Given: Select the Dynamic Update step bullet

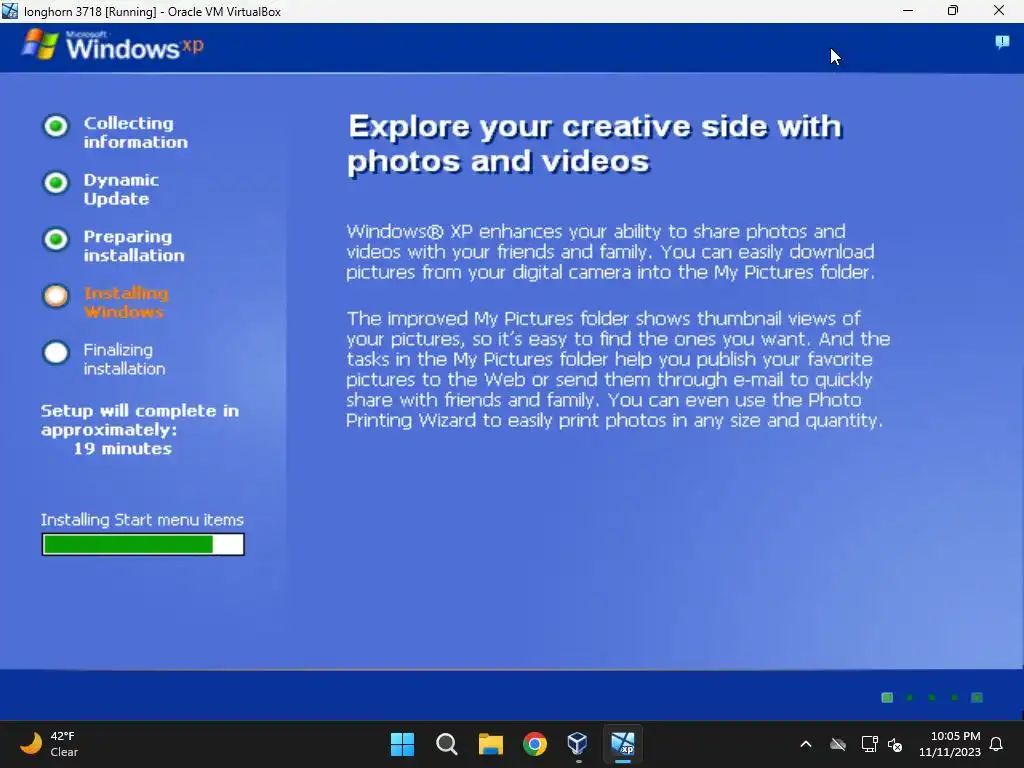Looking at the screenshot, I should pos(56,183).
